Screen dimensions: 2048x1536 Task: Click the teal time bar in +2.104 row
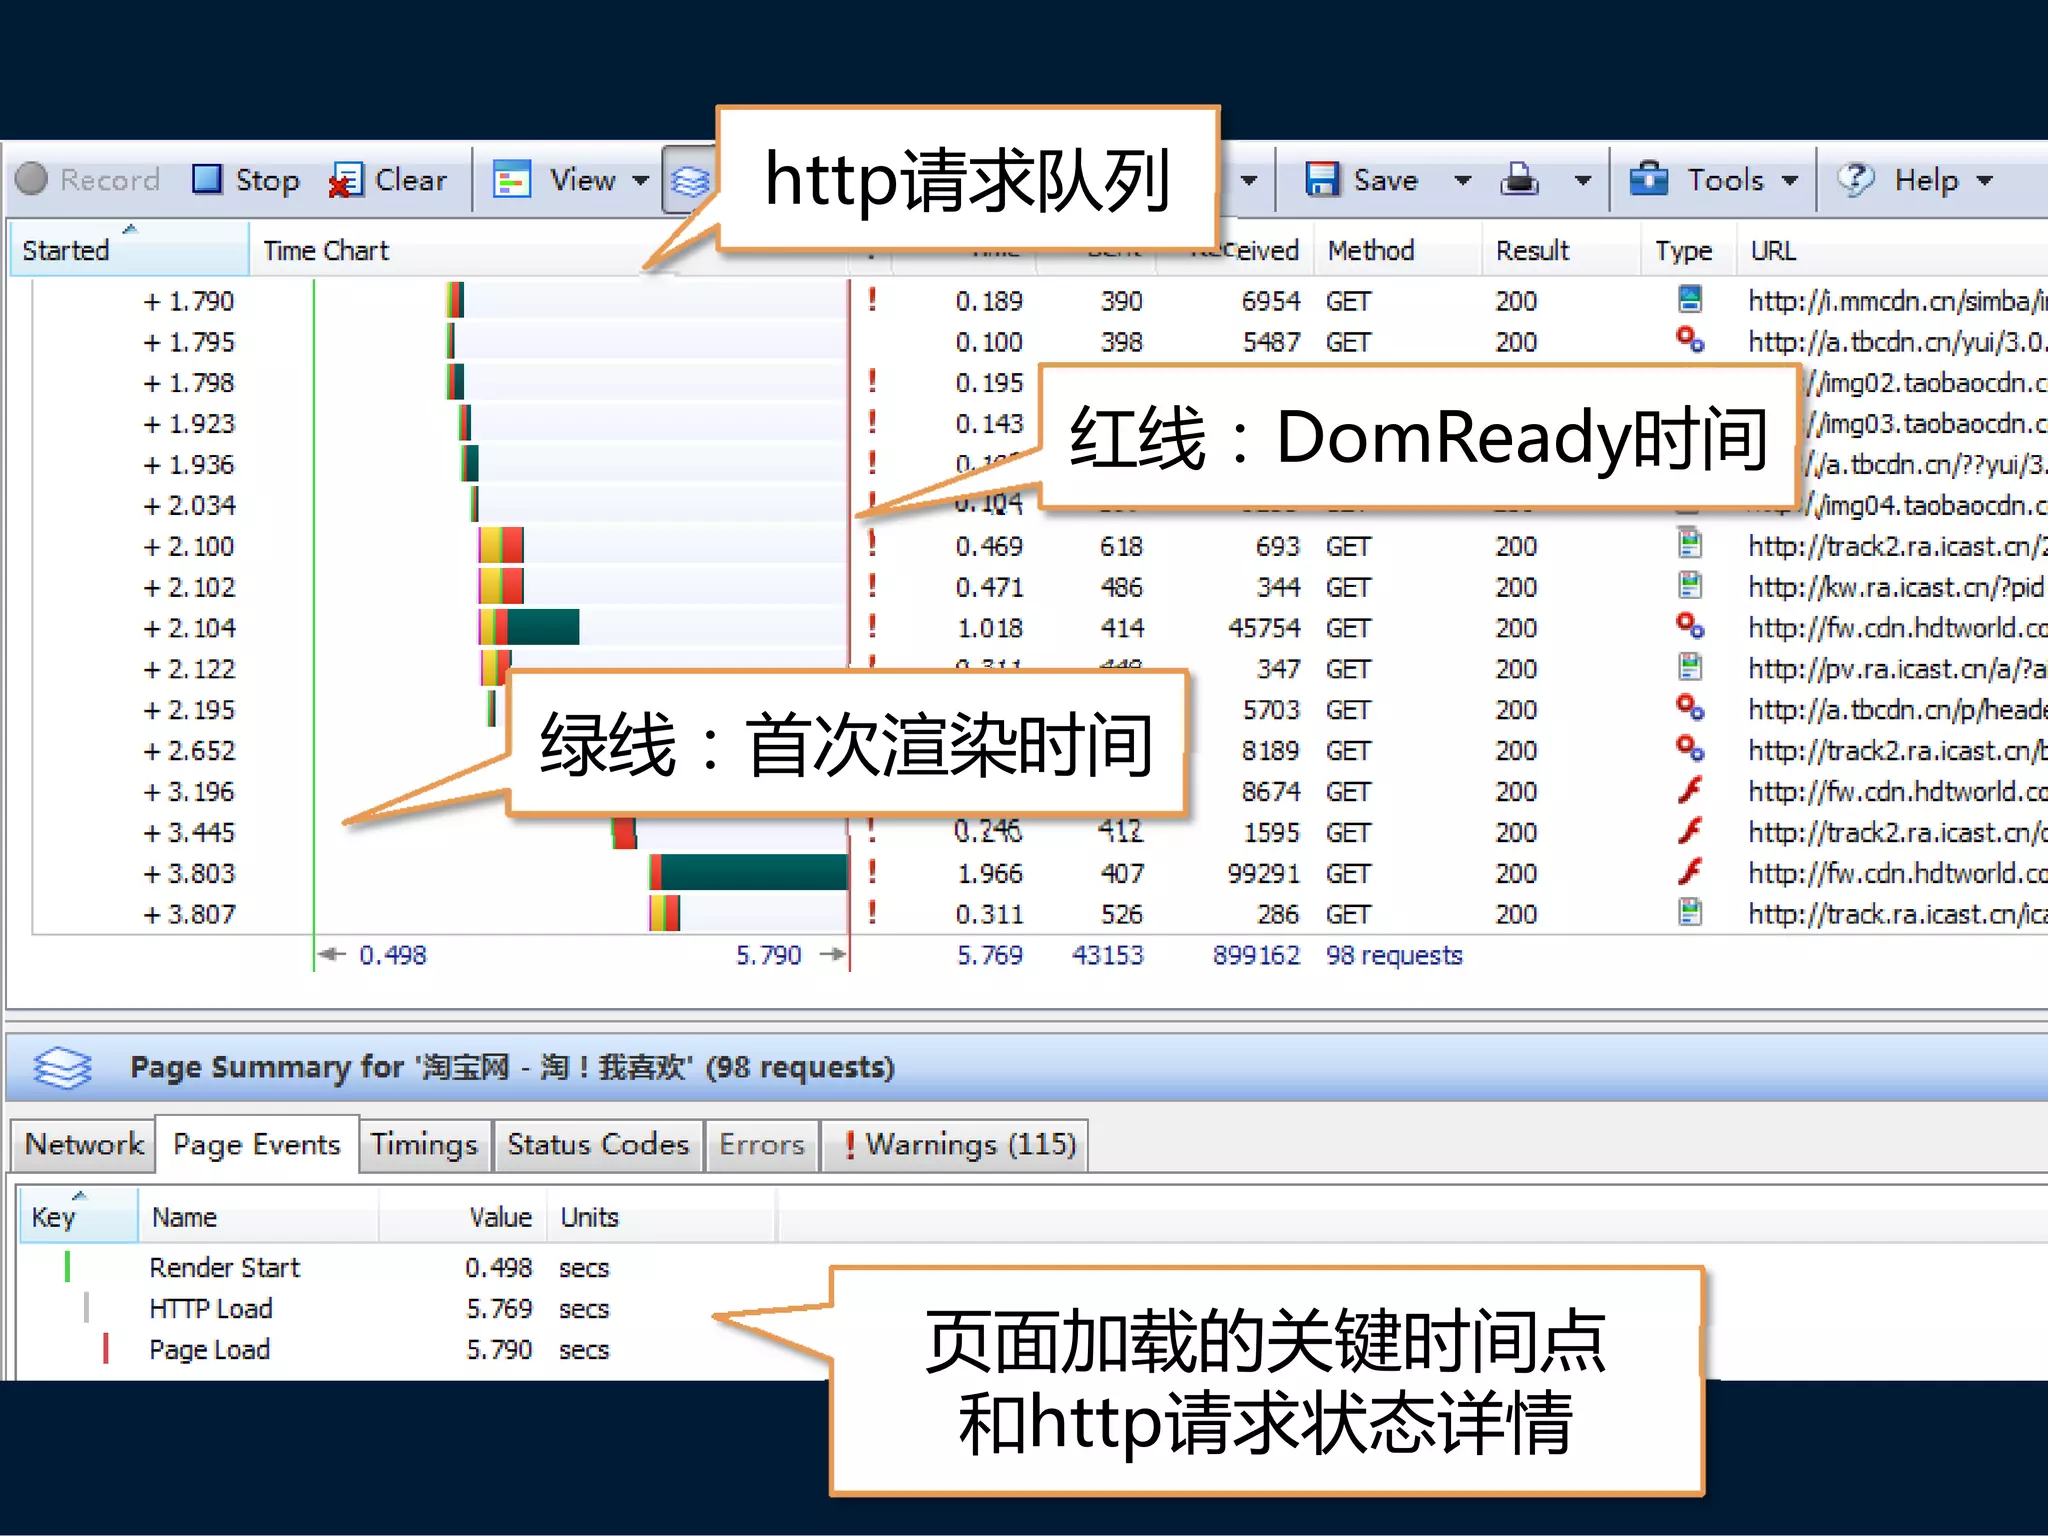point(542,626)
